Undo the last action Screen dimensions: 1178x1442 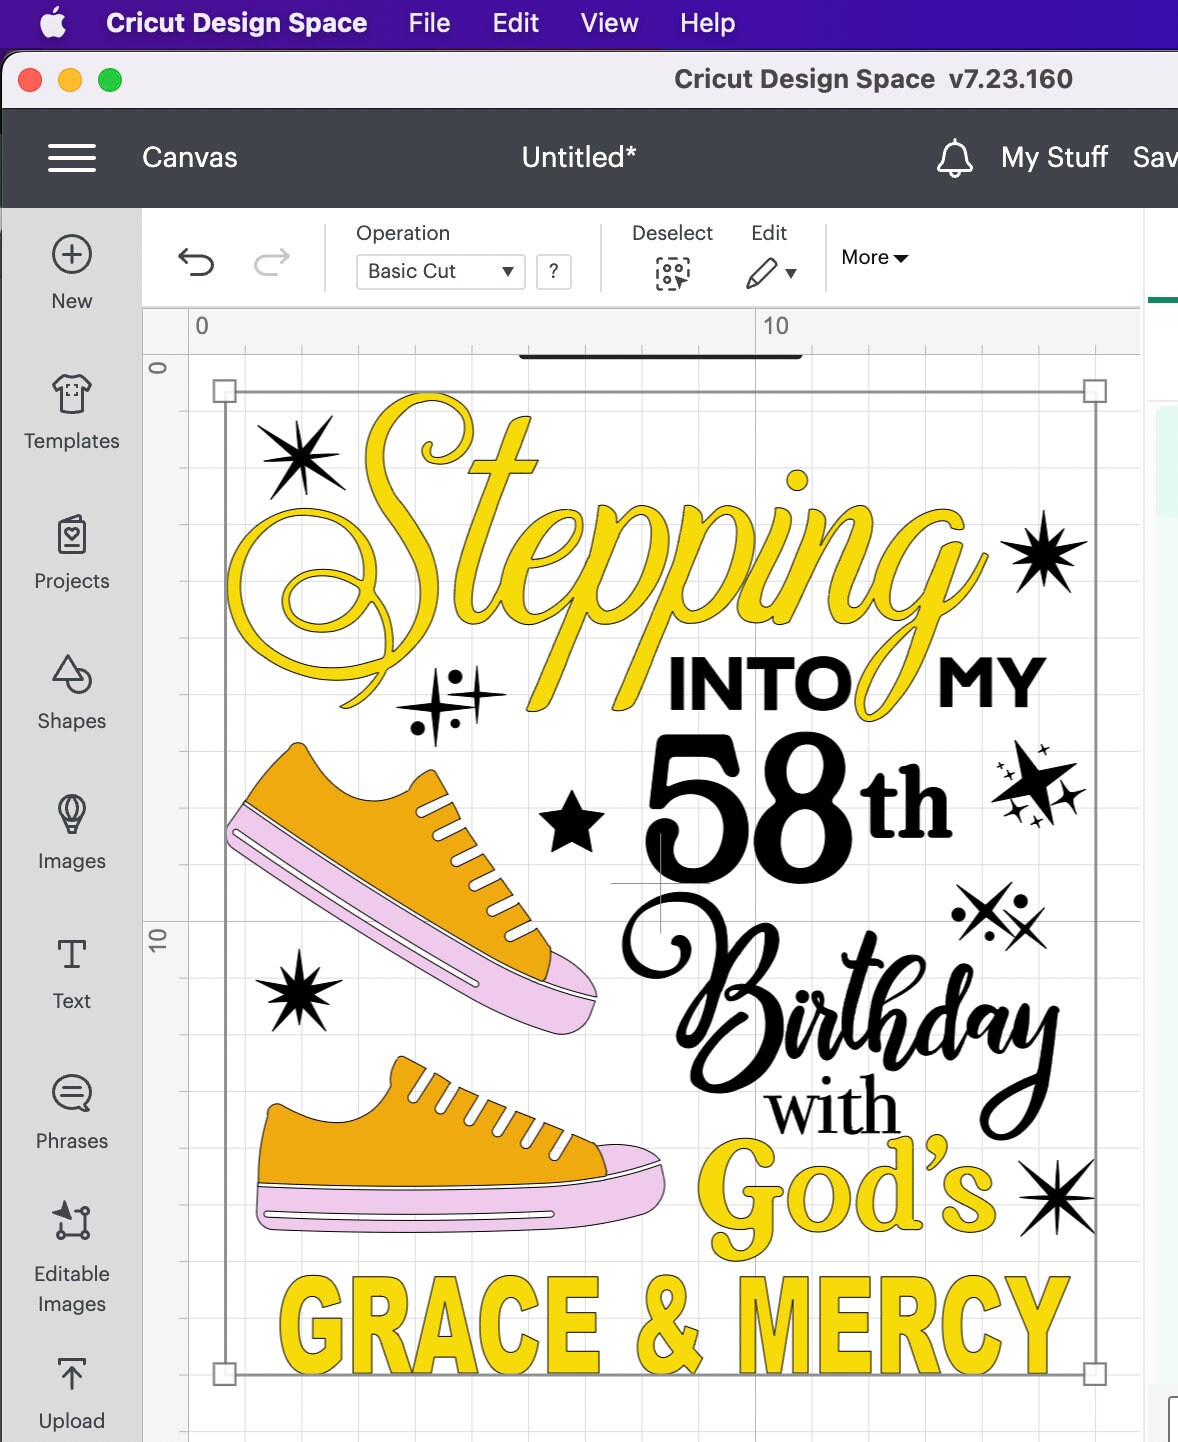pos(196,262)
